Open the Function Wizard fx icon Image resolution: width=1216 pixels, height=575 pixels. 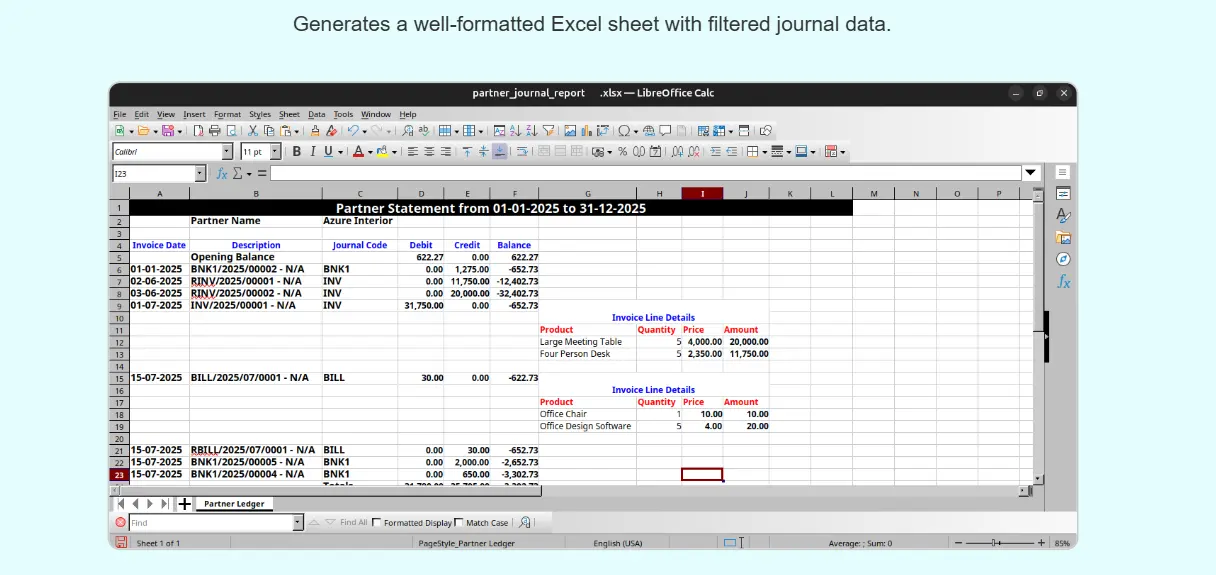[x=222, y=174]
